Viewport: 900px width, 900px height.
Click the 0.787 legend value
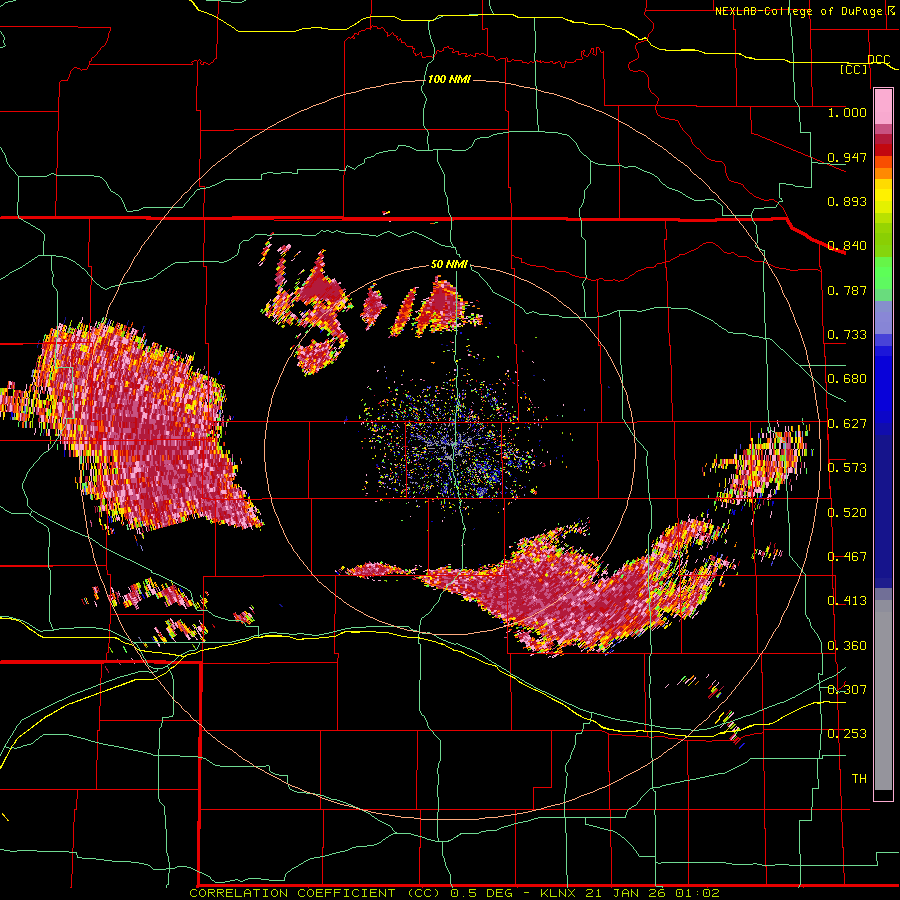(847, 290)
